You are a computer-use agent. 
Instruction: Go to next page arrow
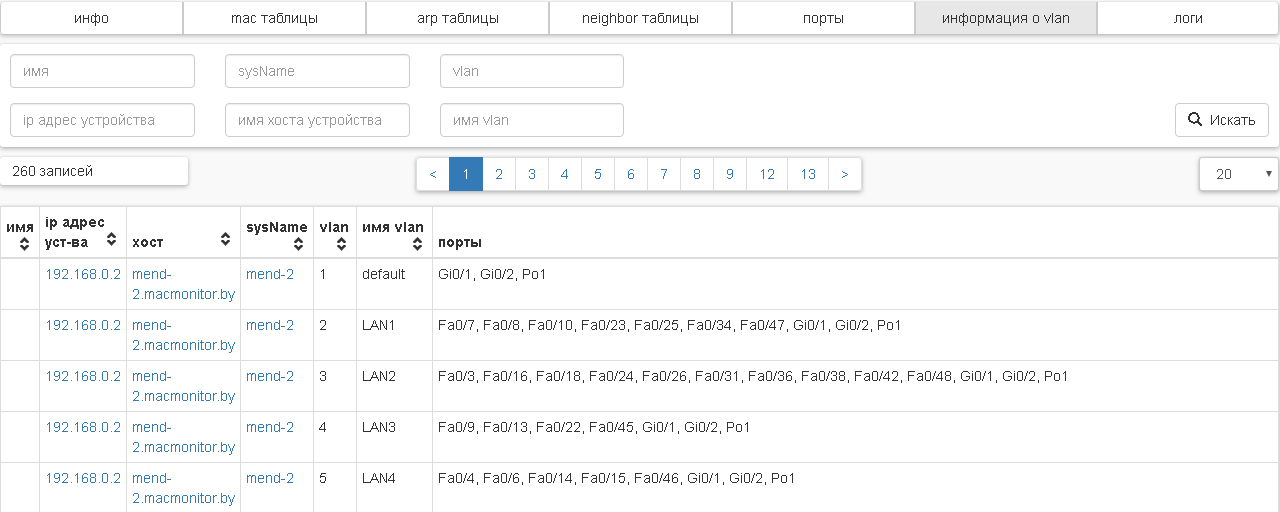845,174
